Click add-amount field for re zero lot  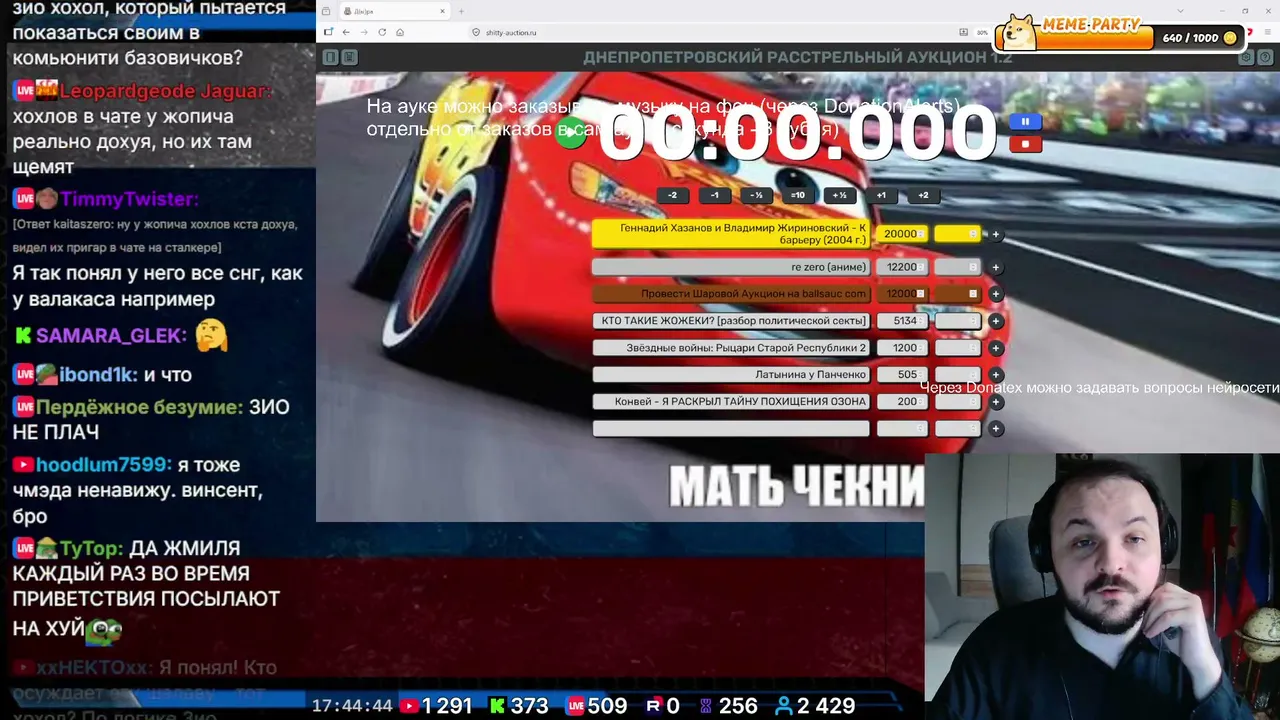pos(958,268)
